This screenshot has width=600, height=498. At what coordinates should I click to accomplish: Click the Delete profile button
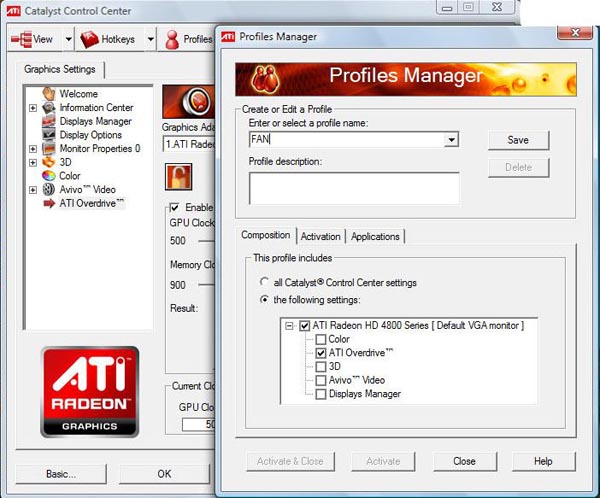(x=518, y=168)
